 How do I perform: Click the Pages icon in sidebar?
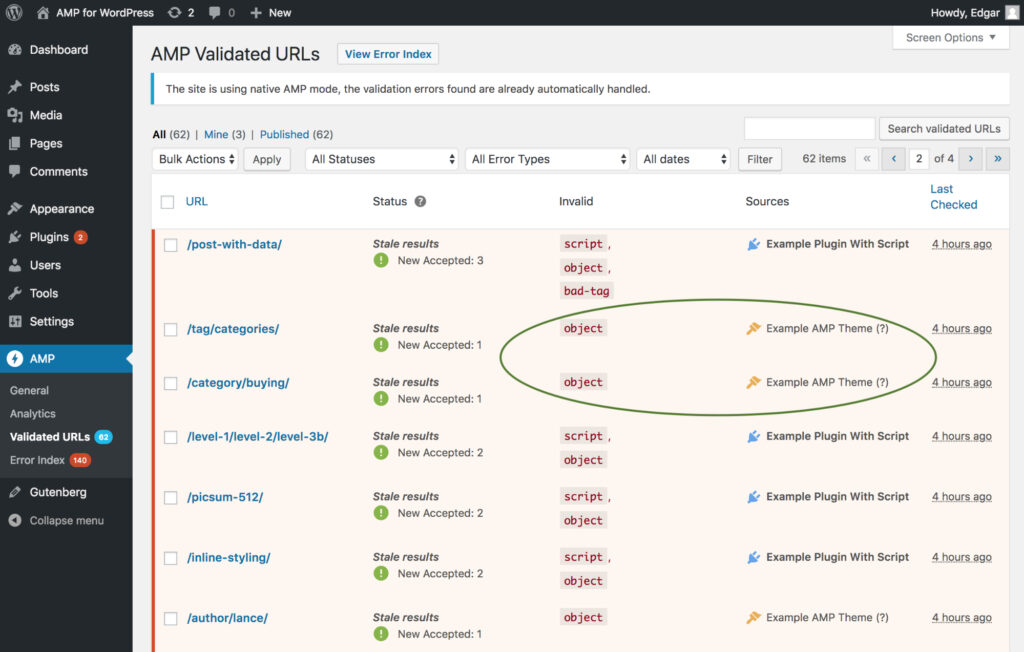[x=15, y=143]
